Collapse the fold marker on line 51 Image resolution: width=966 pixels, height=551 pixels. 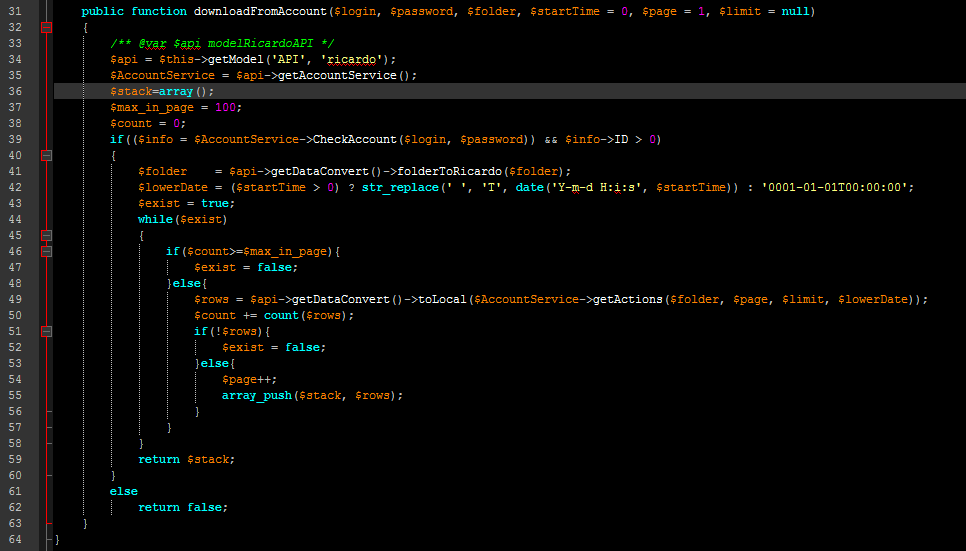46,332
